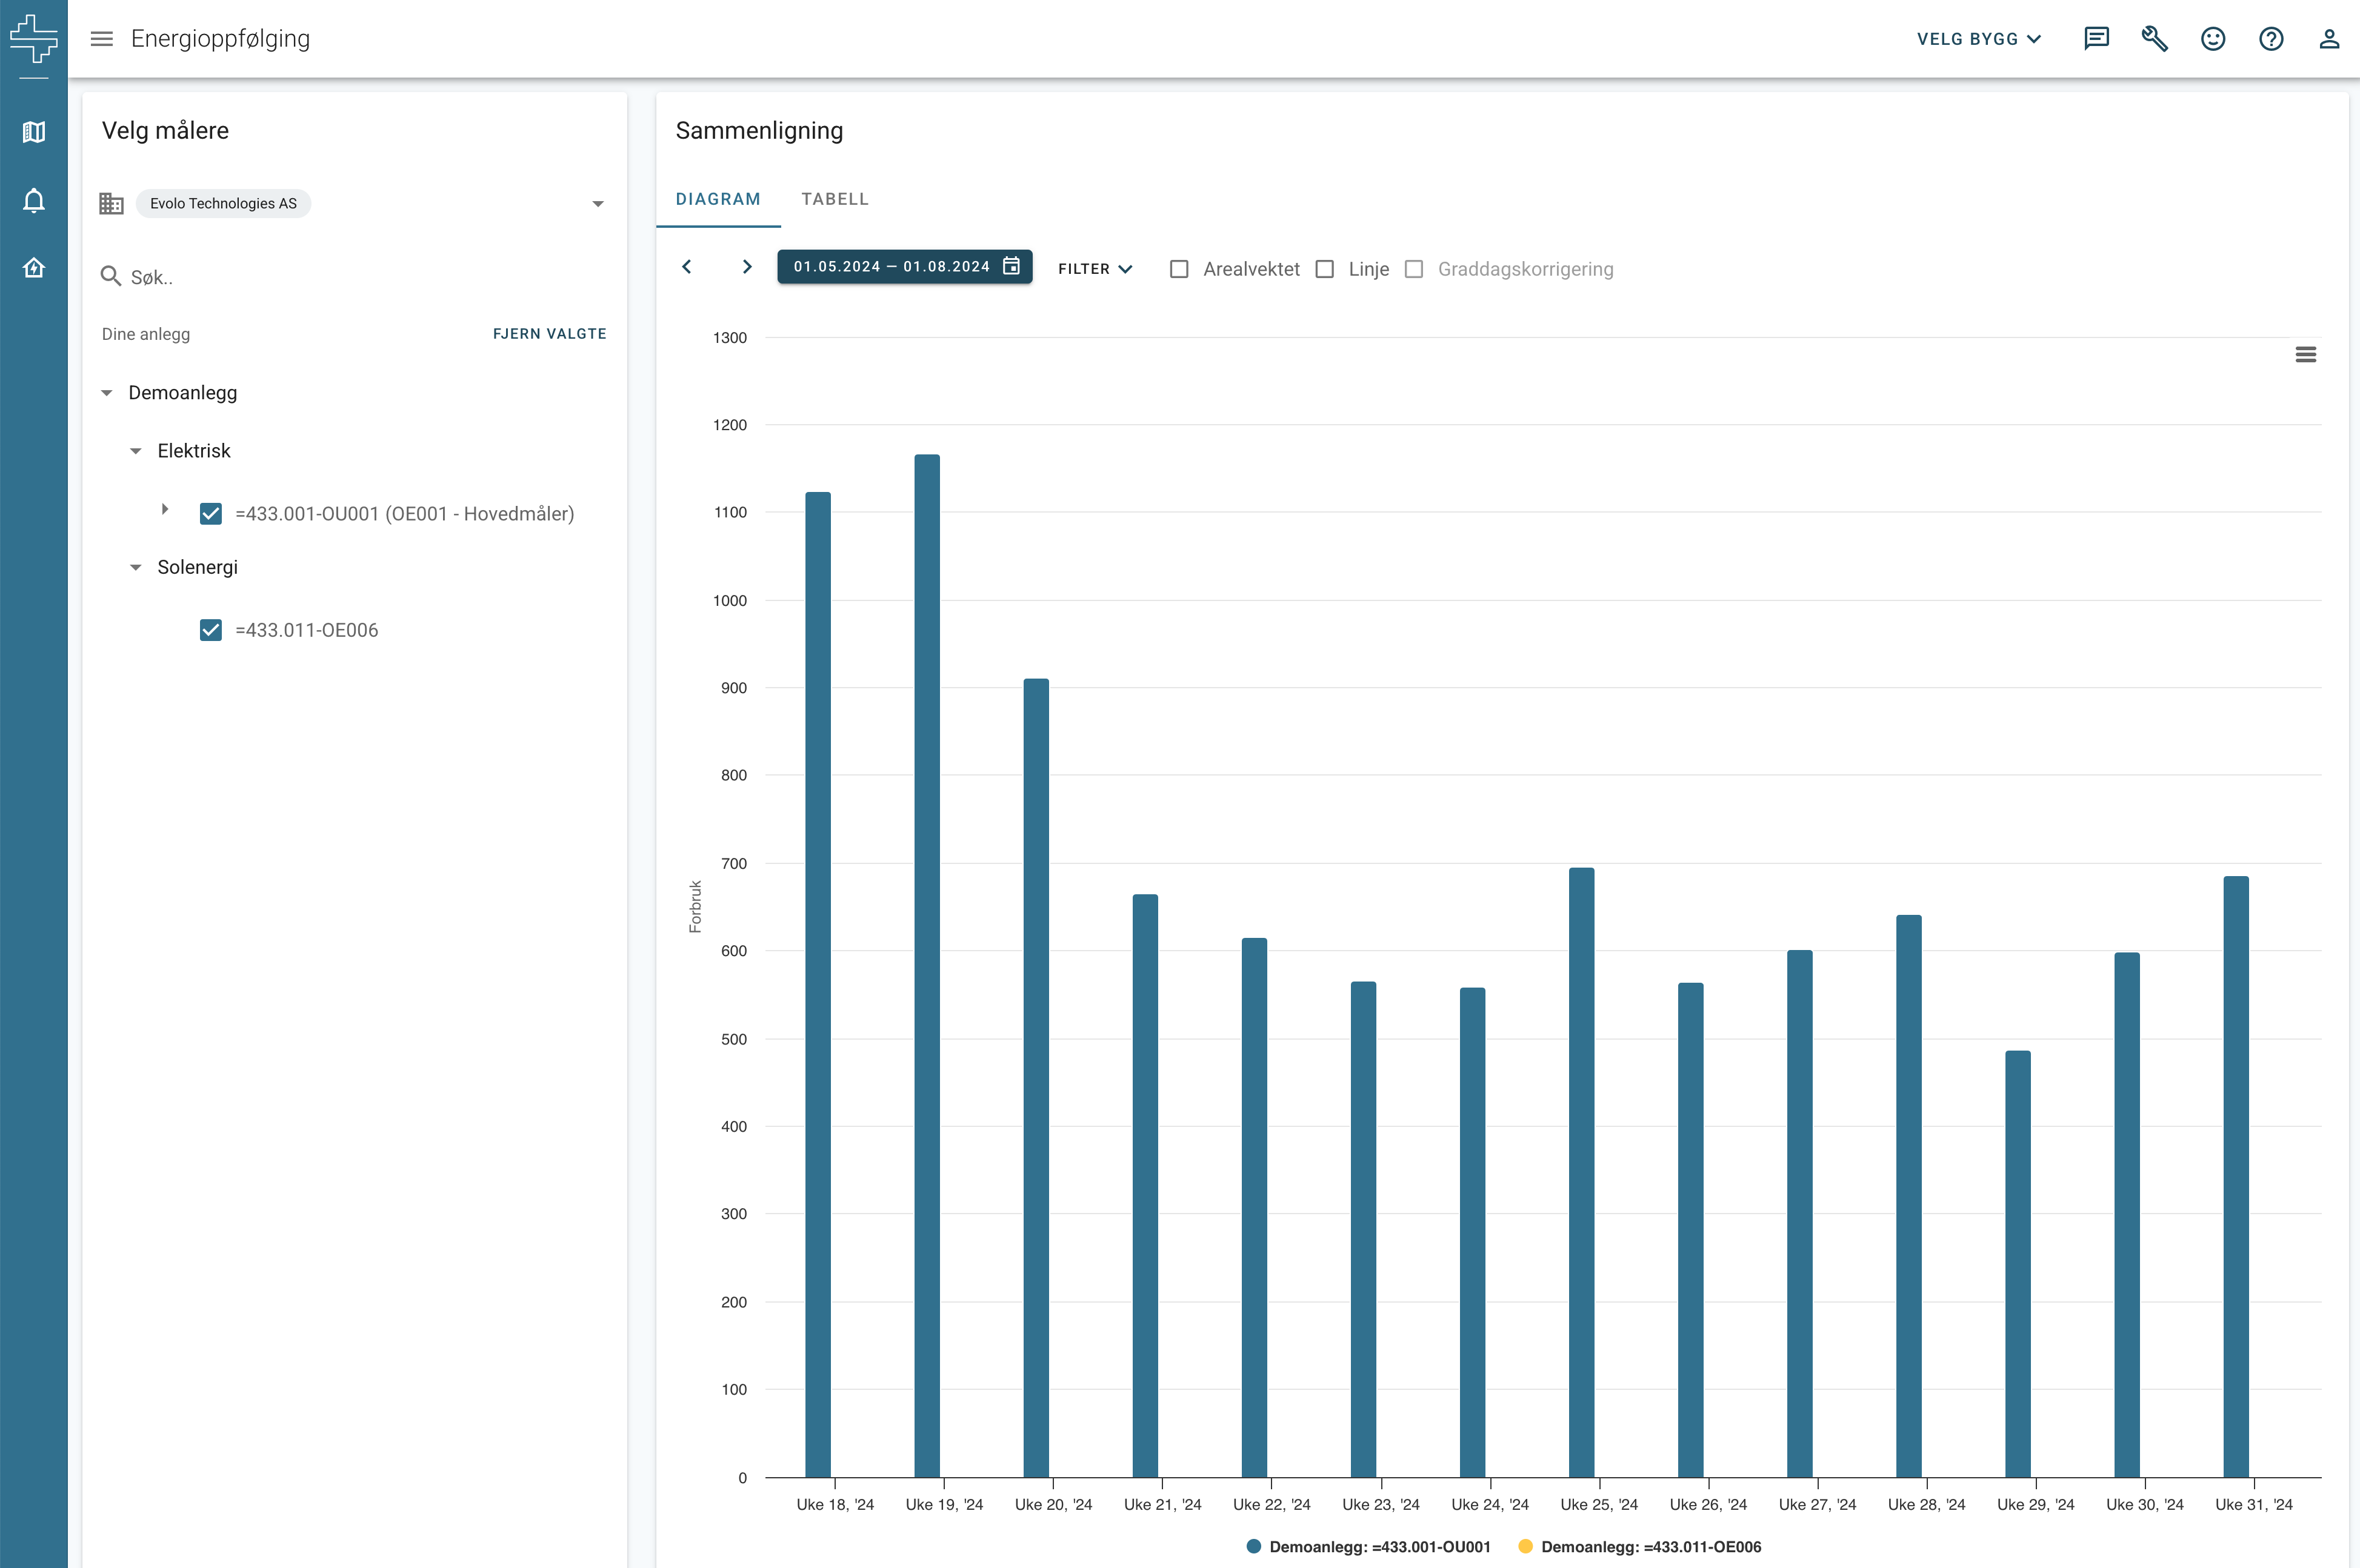2360x1568 pixels.
Task: Open the hamburger navigation menu
Action: coord(101,39)
